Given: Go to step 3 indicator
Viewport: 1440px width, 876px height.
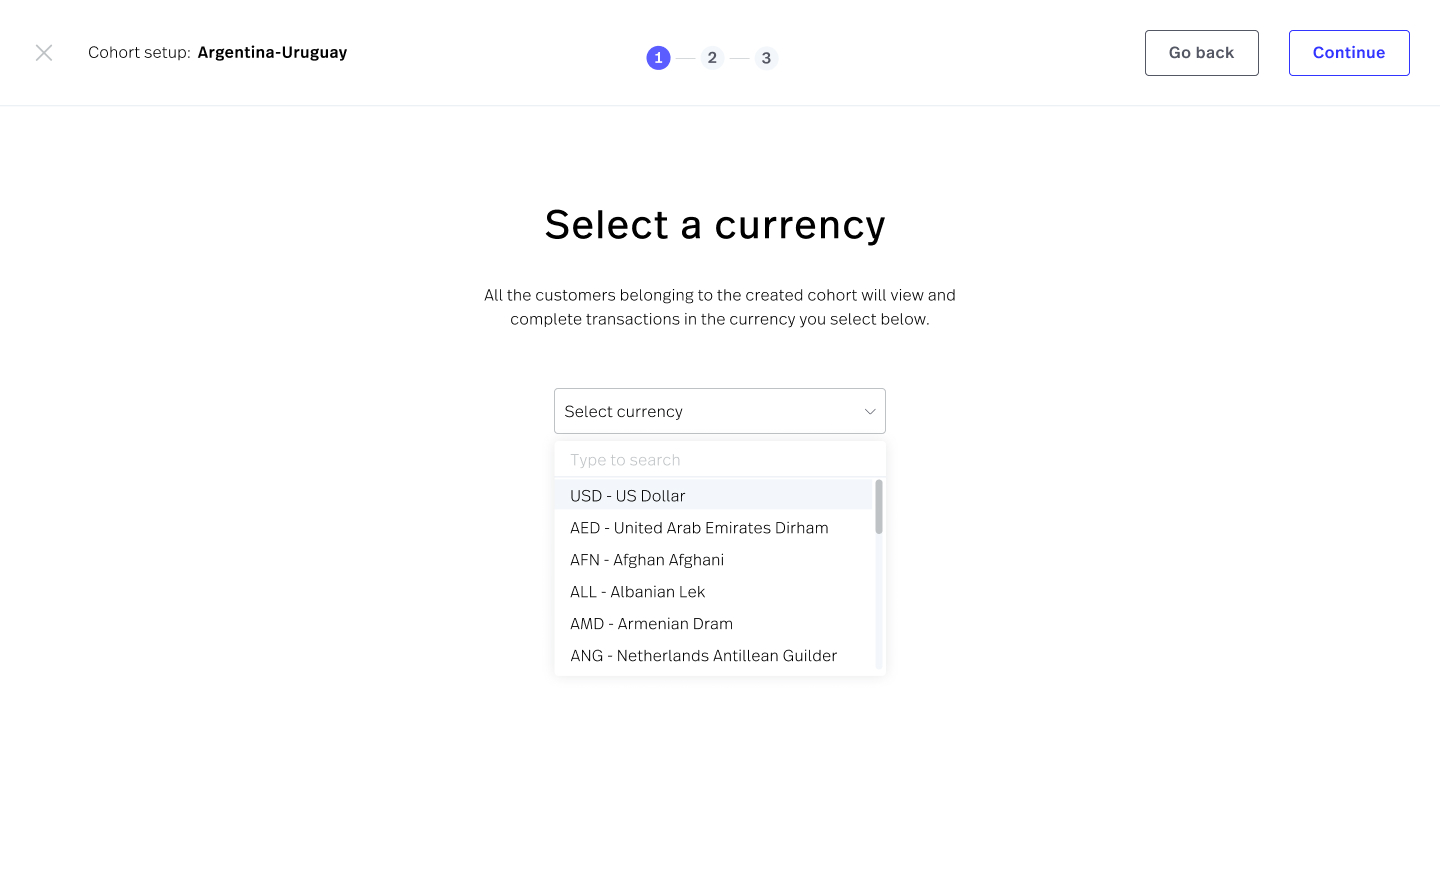Looking at the screenshot, I should pos(766,58).
